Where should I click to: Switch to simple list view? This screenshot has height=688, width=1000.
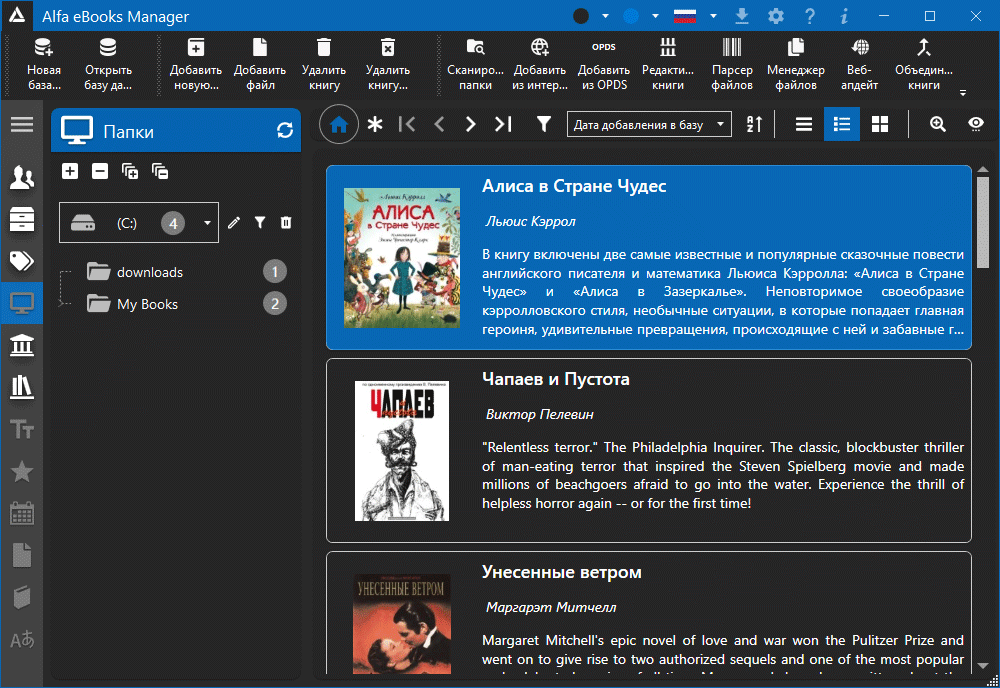click(x=803, y=124)
